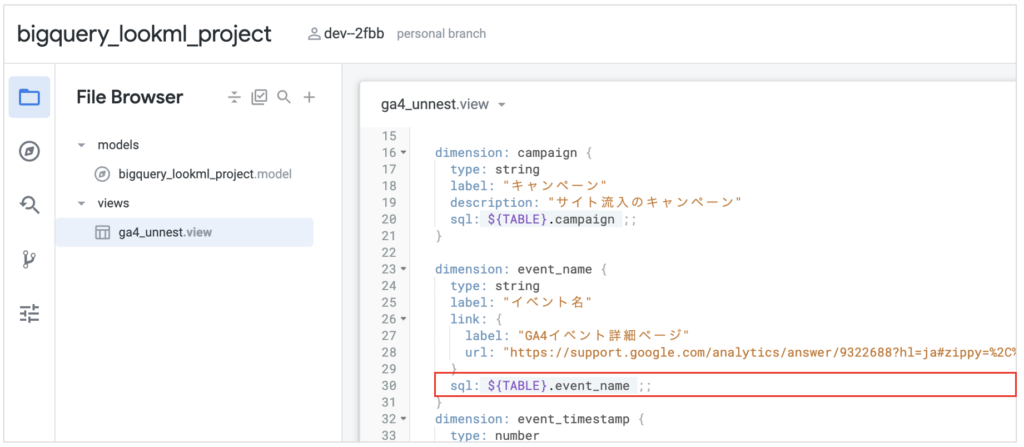The width and height of the screenshot is (1024, 447).
Task: Fold the campaign dimension at line 16
Action: click(403, 153)
